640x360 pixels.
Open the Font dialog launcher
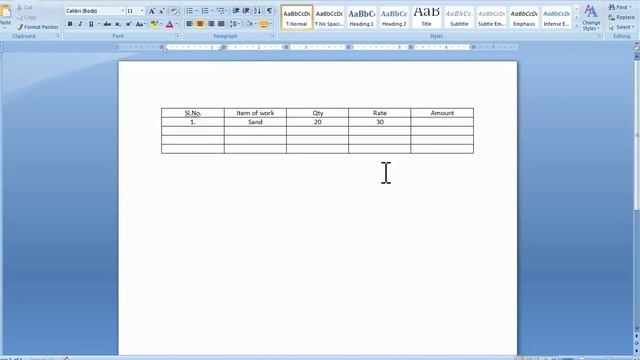pyautogui.click(x=177, y=36)
